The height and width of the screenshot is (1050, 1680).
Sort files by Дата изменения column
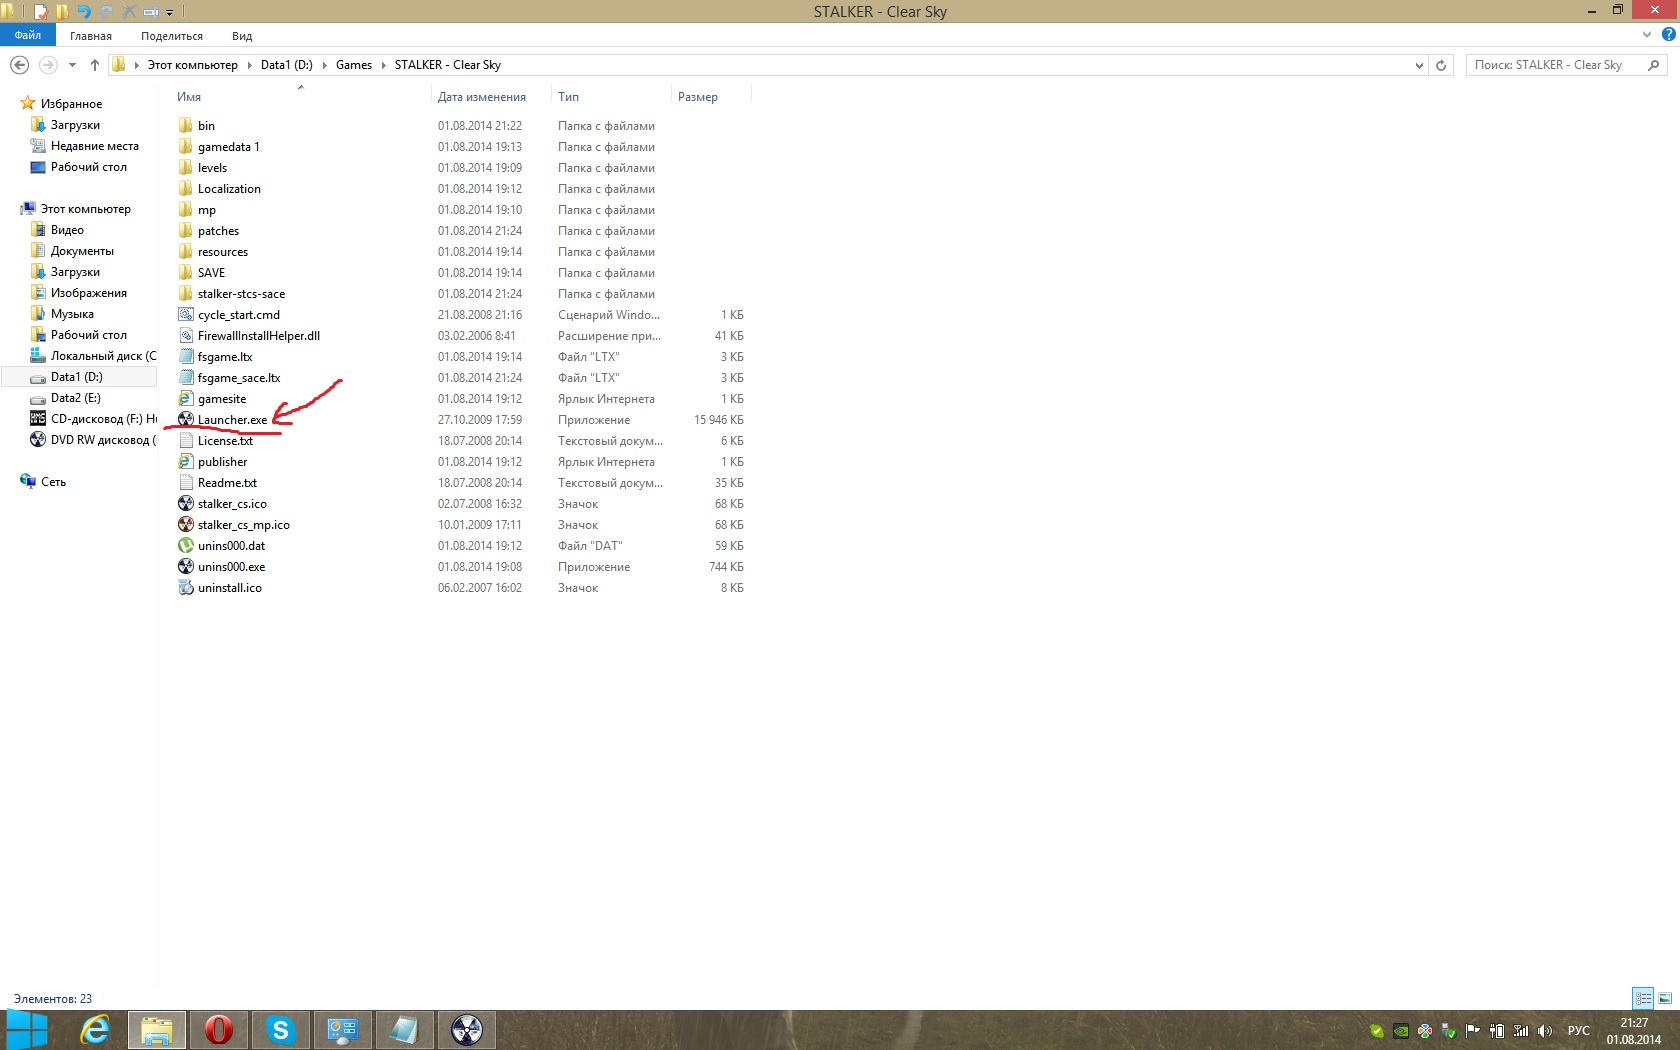pyautogui.click(x=481, y=97)
